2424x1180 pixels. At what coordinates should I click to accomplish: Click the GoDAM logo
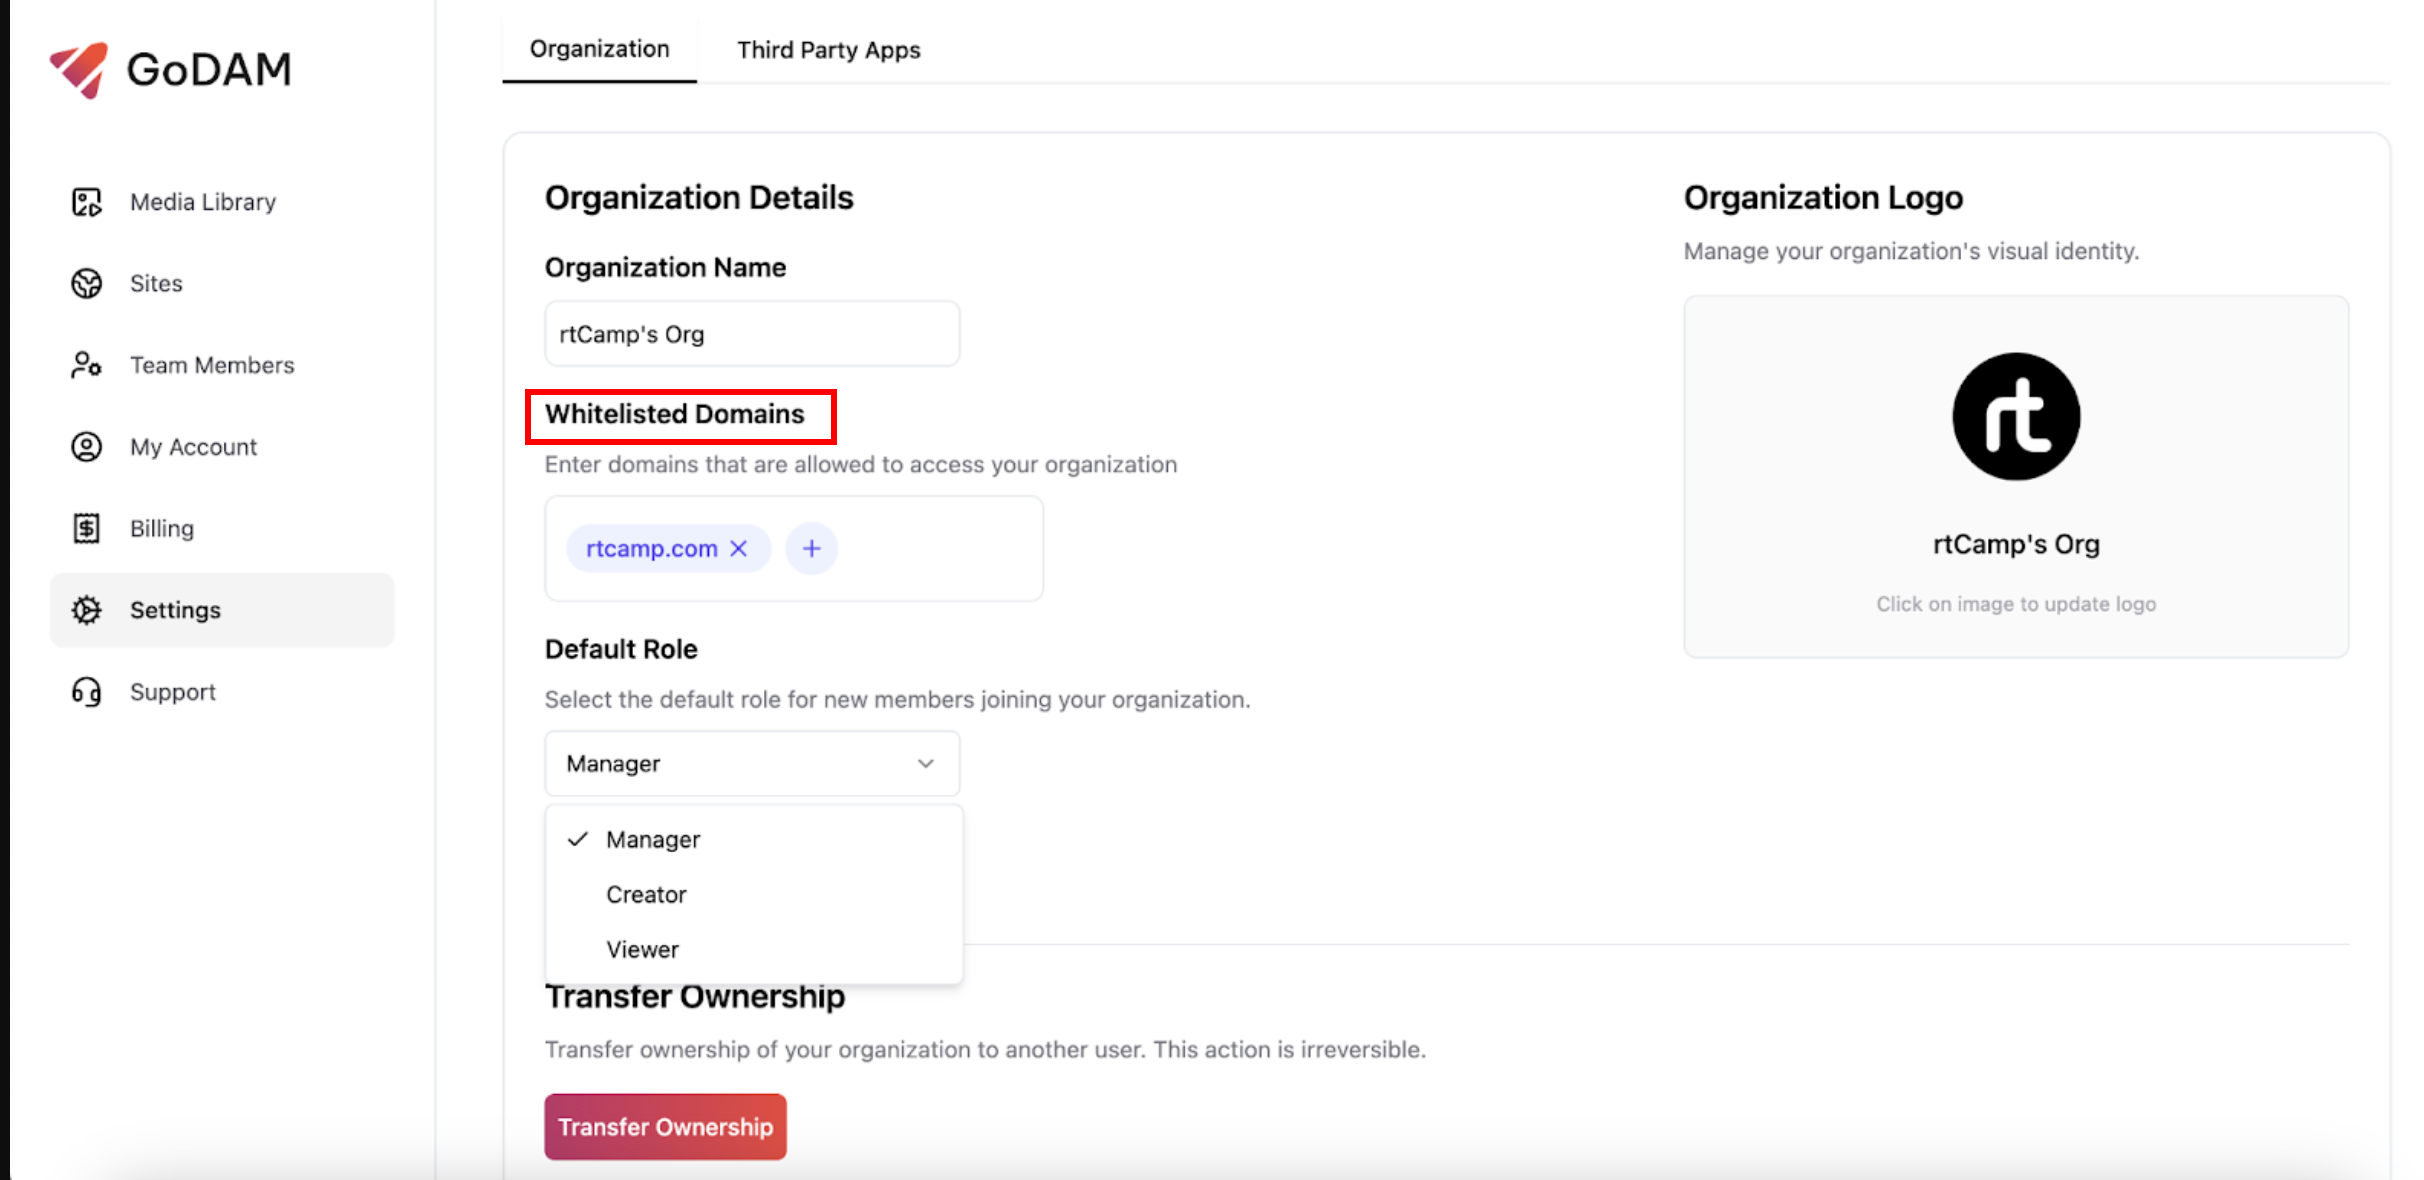click(x=170, y=69)
